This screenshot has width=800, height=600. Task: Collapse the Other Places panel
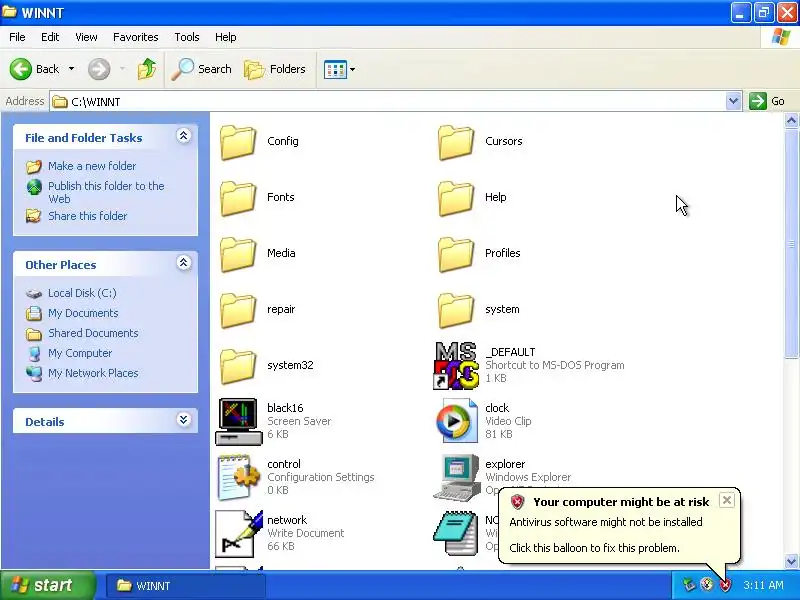click(184, 263)
